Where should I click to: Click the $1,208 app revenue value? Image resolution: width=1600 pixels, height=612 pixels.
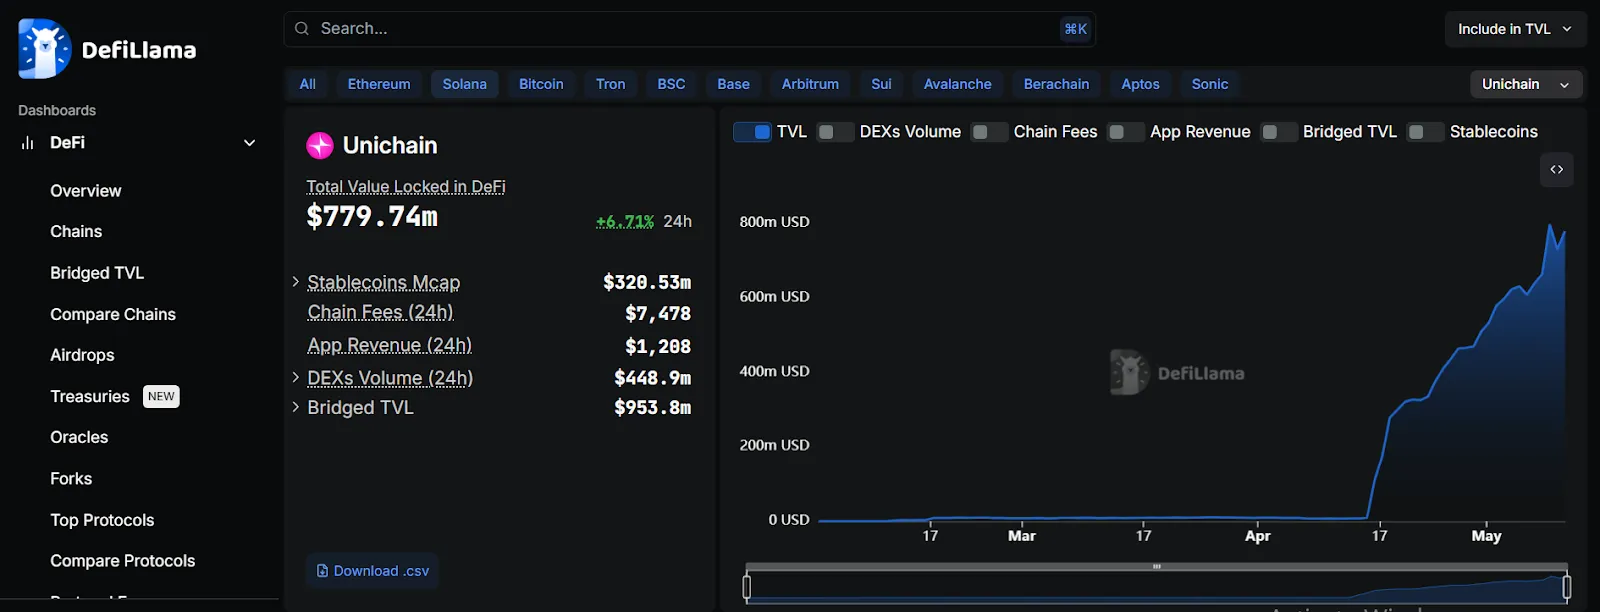(658, 347)
